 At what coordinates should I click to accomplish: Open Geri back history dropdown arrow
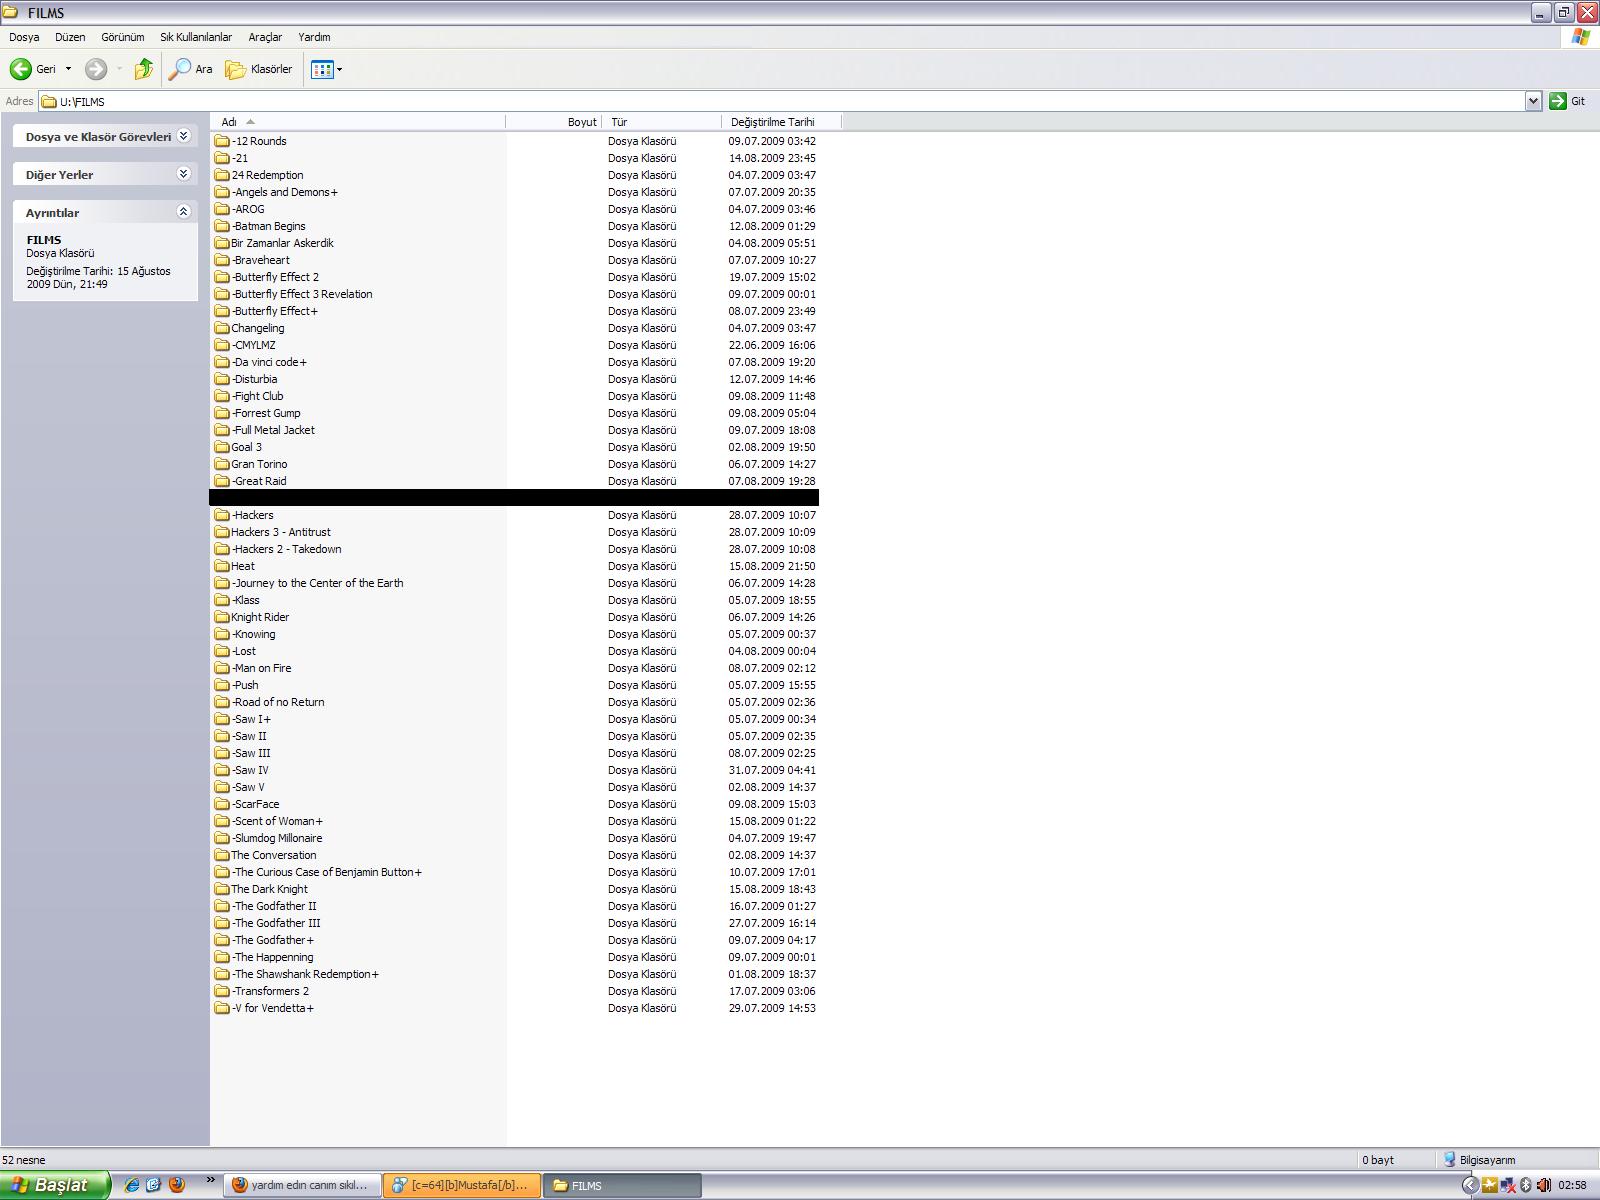[x=68, y=69]
